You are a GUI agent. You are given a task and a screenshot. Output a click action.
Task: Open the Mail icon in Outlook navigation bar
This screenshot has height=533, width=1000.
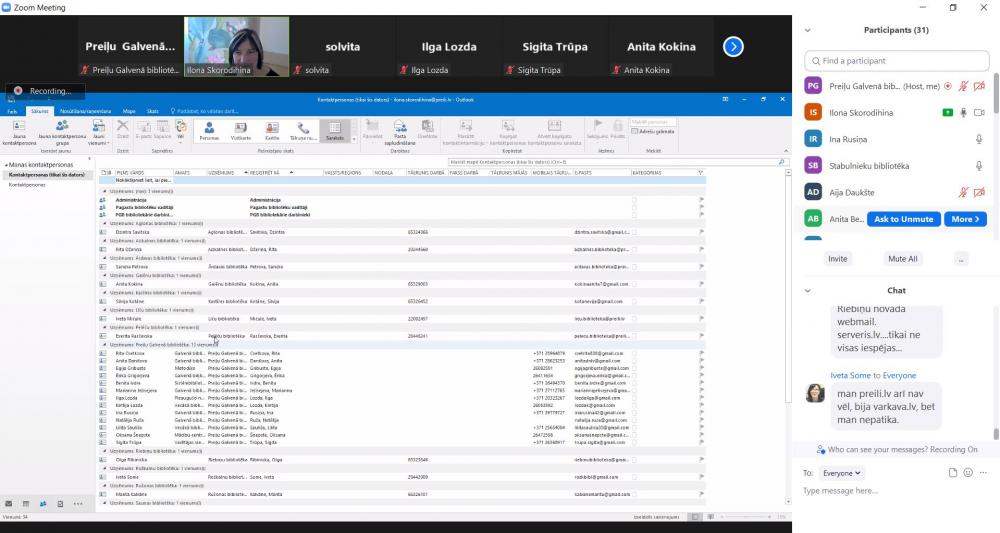(9, 504)
